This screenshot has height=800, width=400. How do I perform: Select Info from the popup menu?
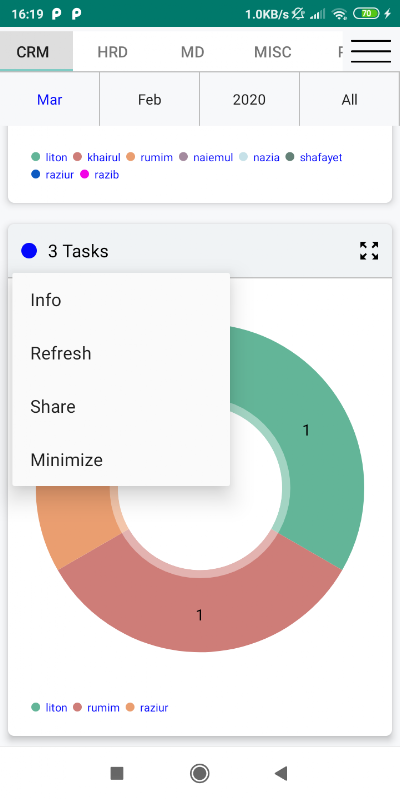pos(121,300)
